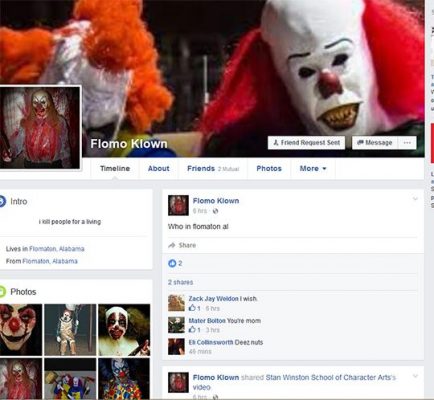Screen dimensions: 434x400
Task: Share the 'Who in flomaton al' post
Action: [182, 245]
